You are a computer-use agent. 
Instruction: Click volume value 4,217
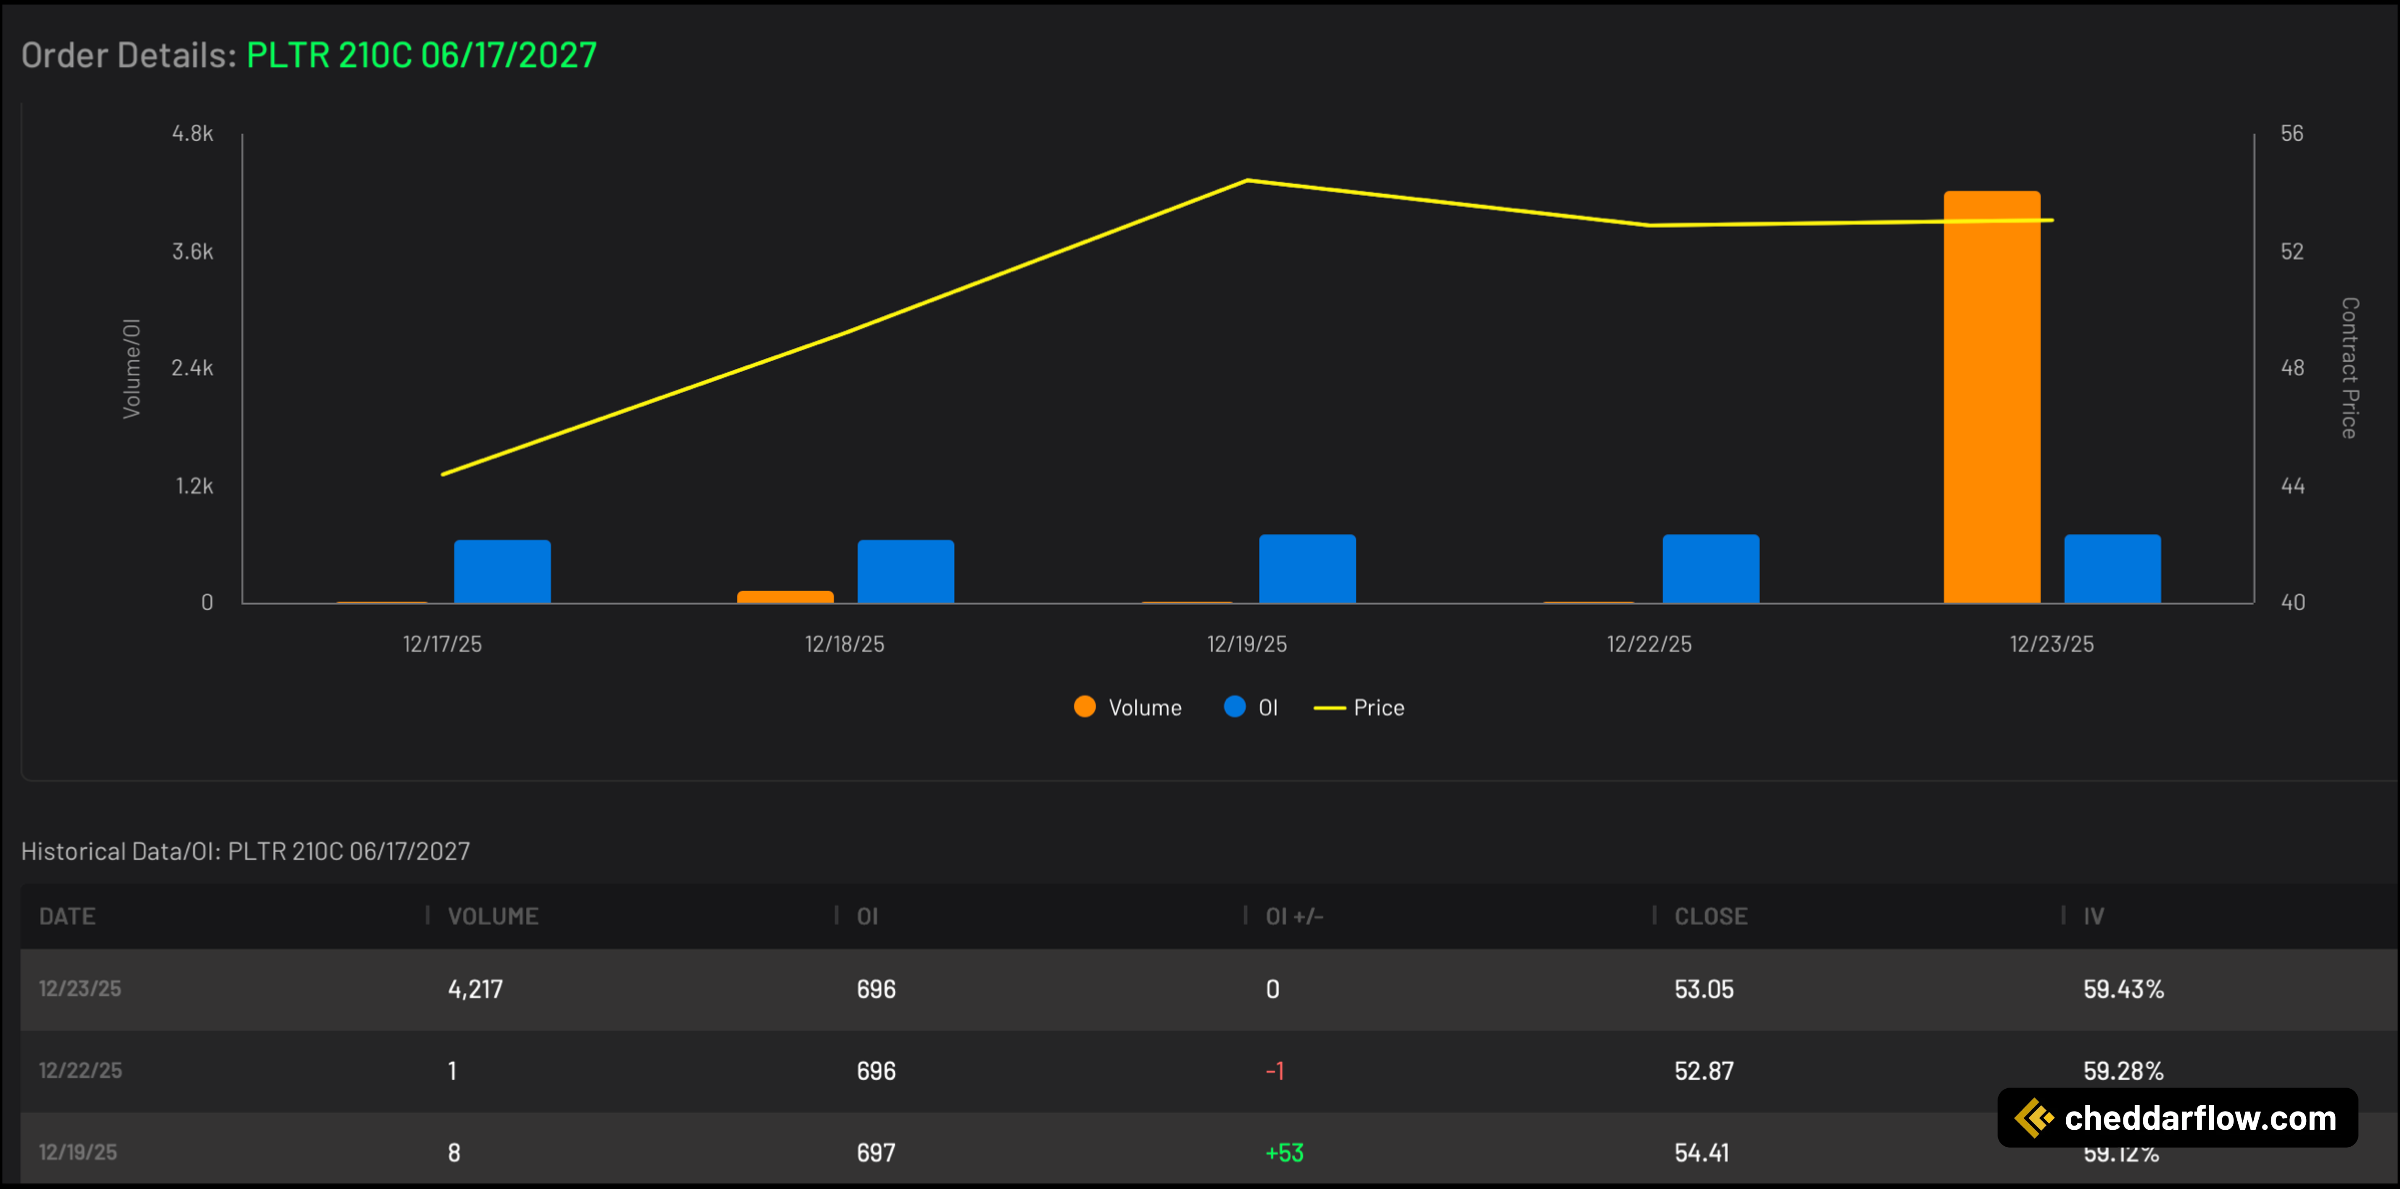[x=475, y=989]
